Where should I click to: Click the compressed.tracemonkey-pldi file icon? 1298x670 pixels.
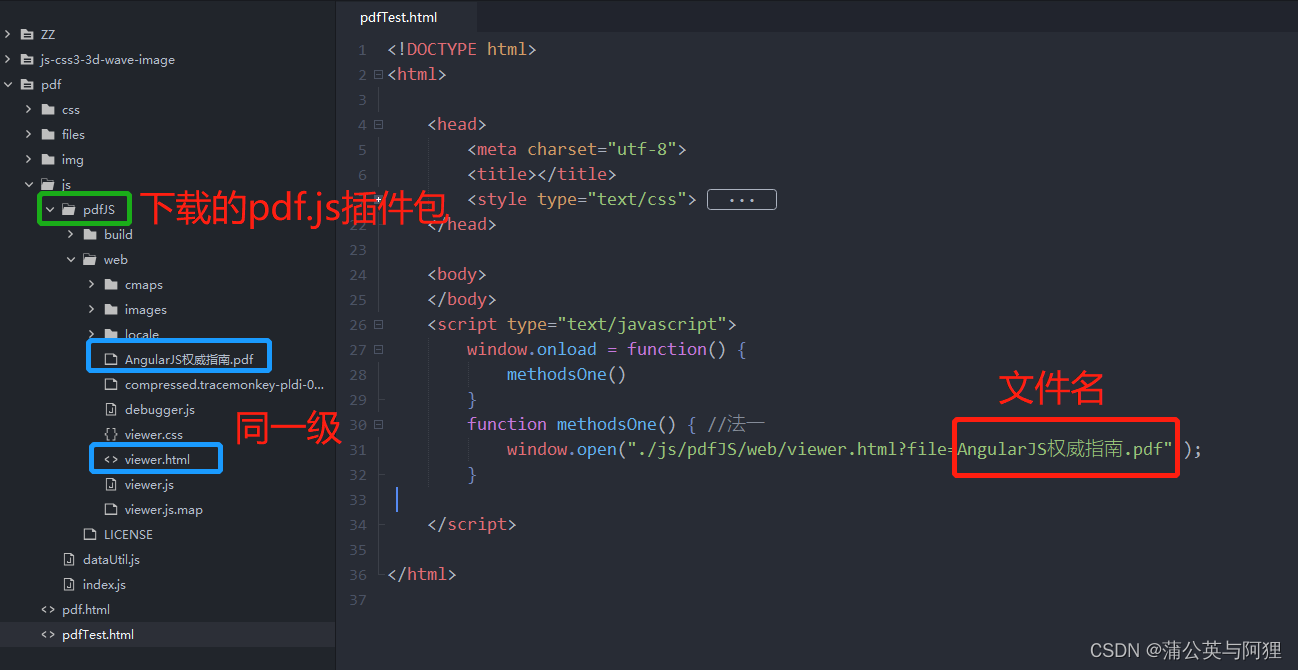click(111, 384)
